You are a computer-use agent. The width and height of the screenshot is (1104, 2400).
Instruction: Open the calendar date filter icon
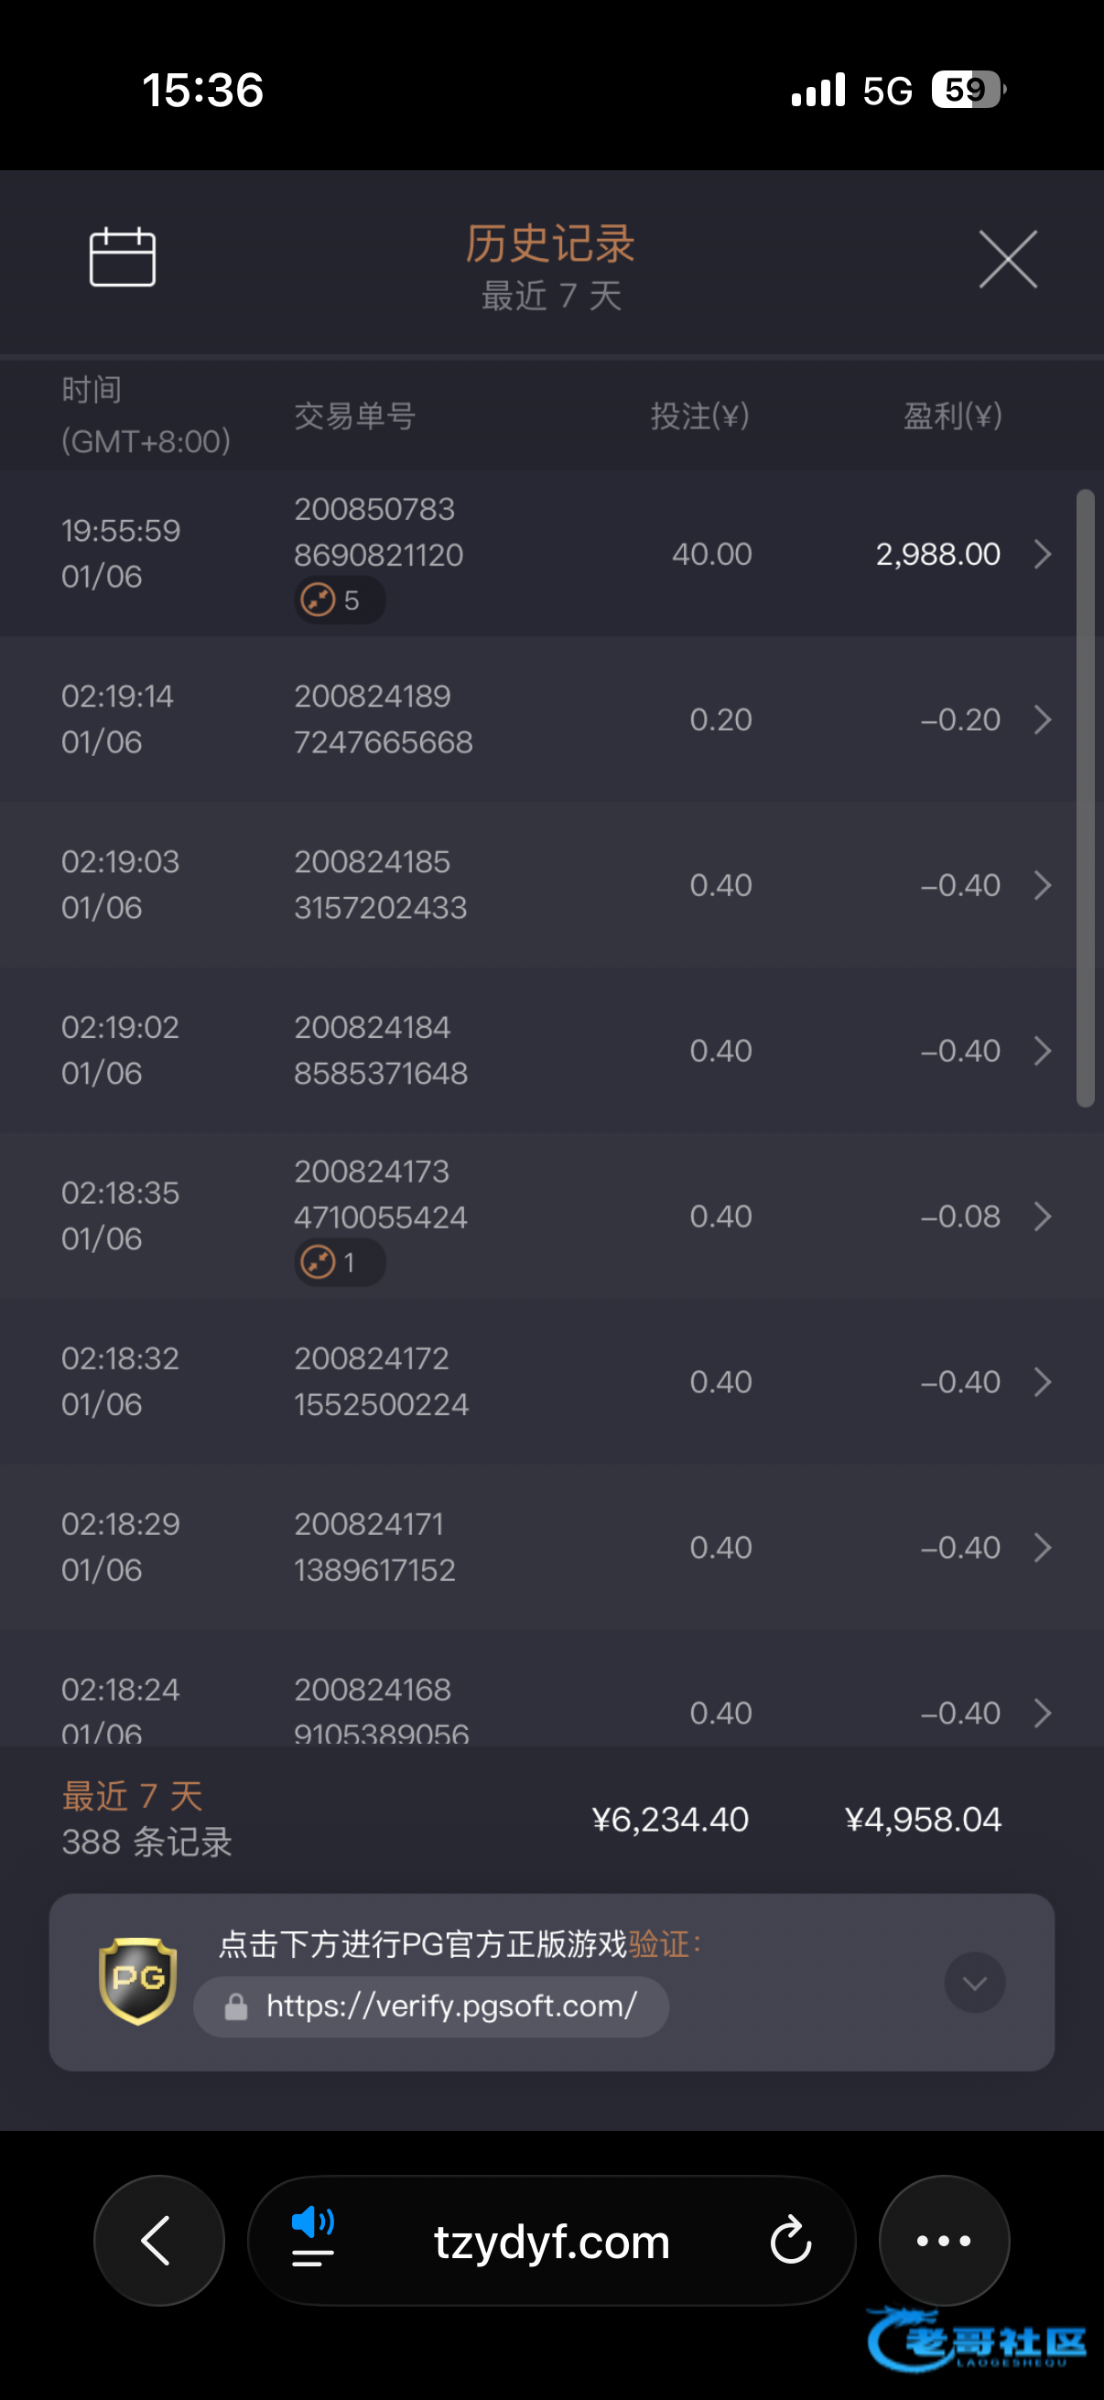pyautogui.click(x=122, y=257)
